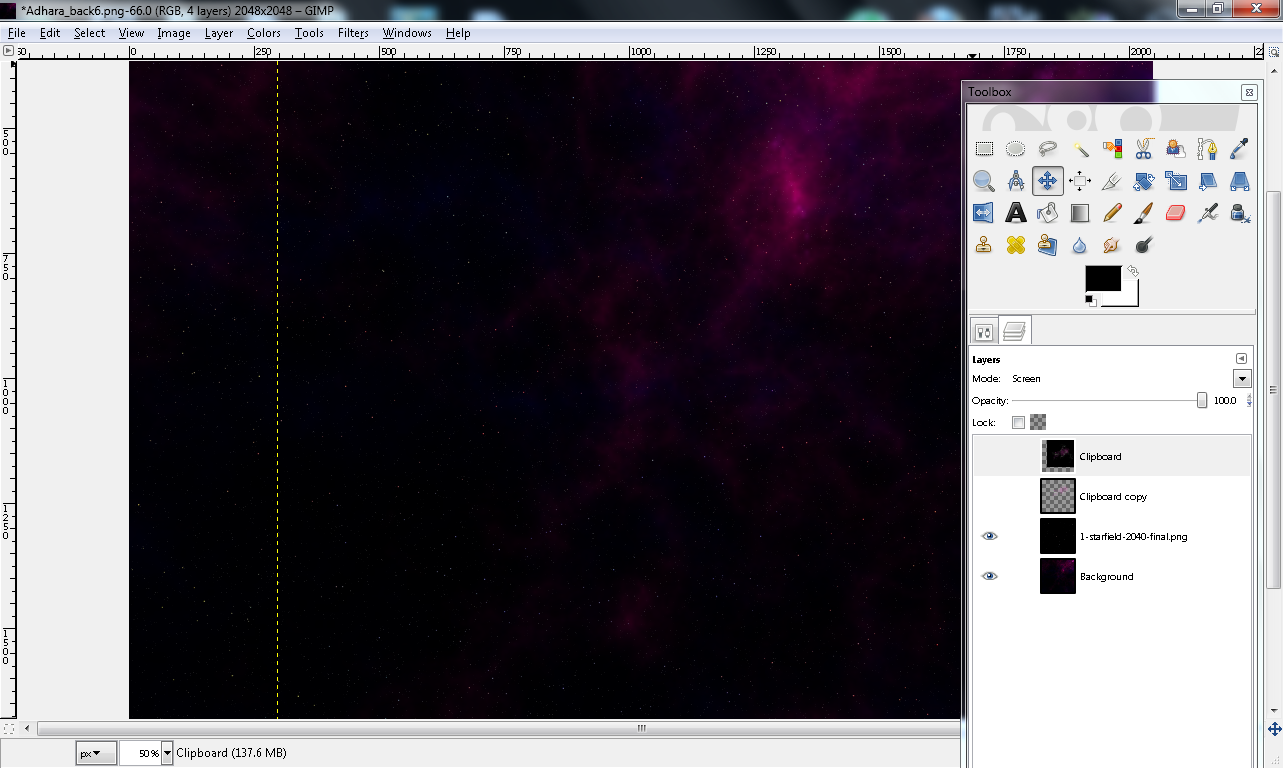1283x768 pixels.
Task: Swap foreground and background colors
Action: (1132, 271)
